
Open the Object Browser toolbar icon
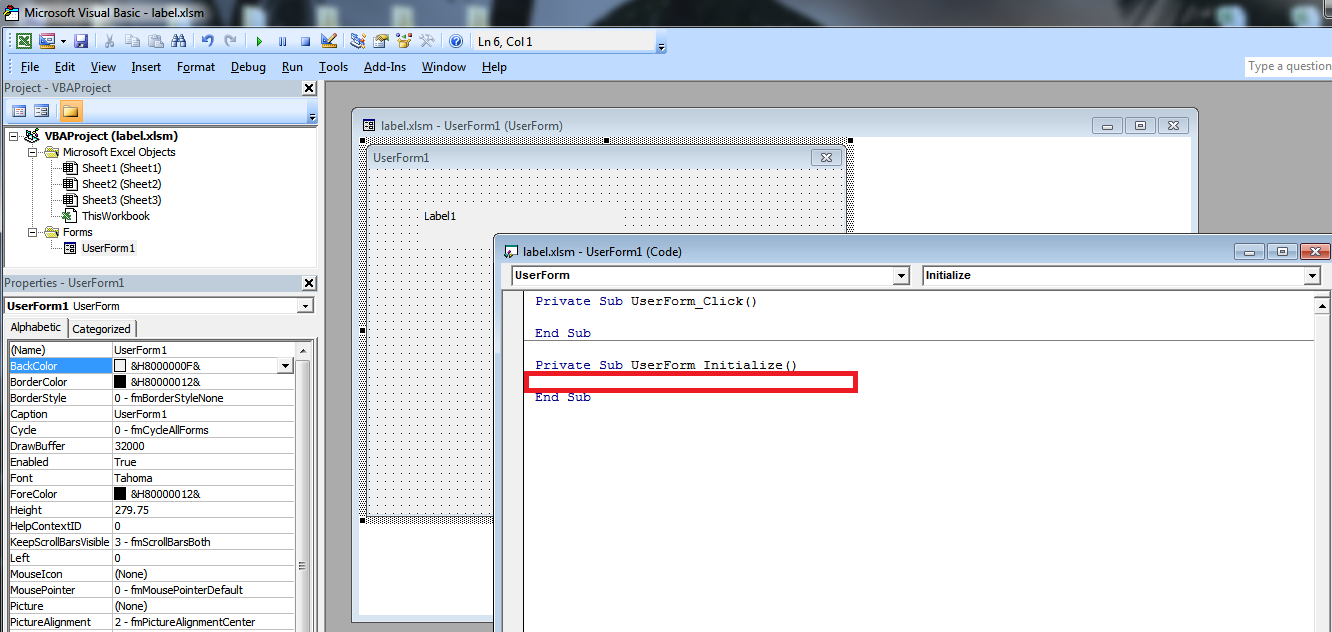click(404, 41)
